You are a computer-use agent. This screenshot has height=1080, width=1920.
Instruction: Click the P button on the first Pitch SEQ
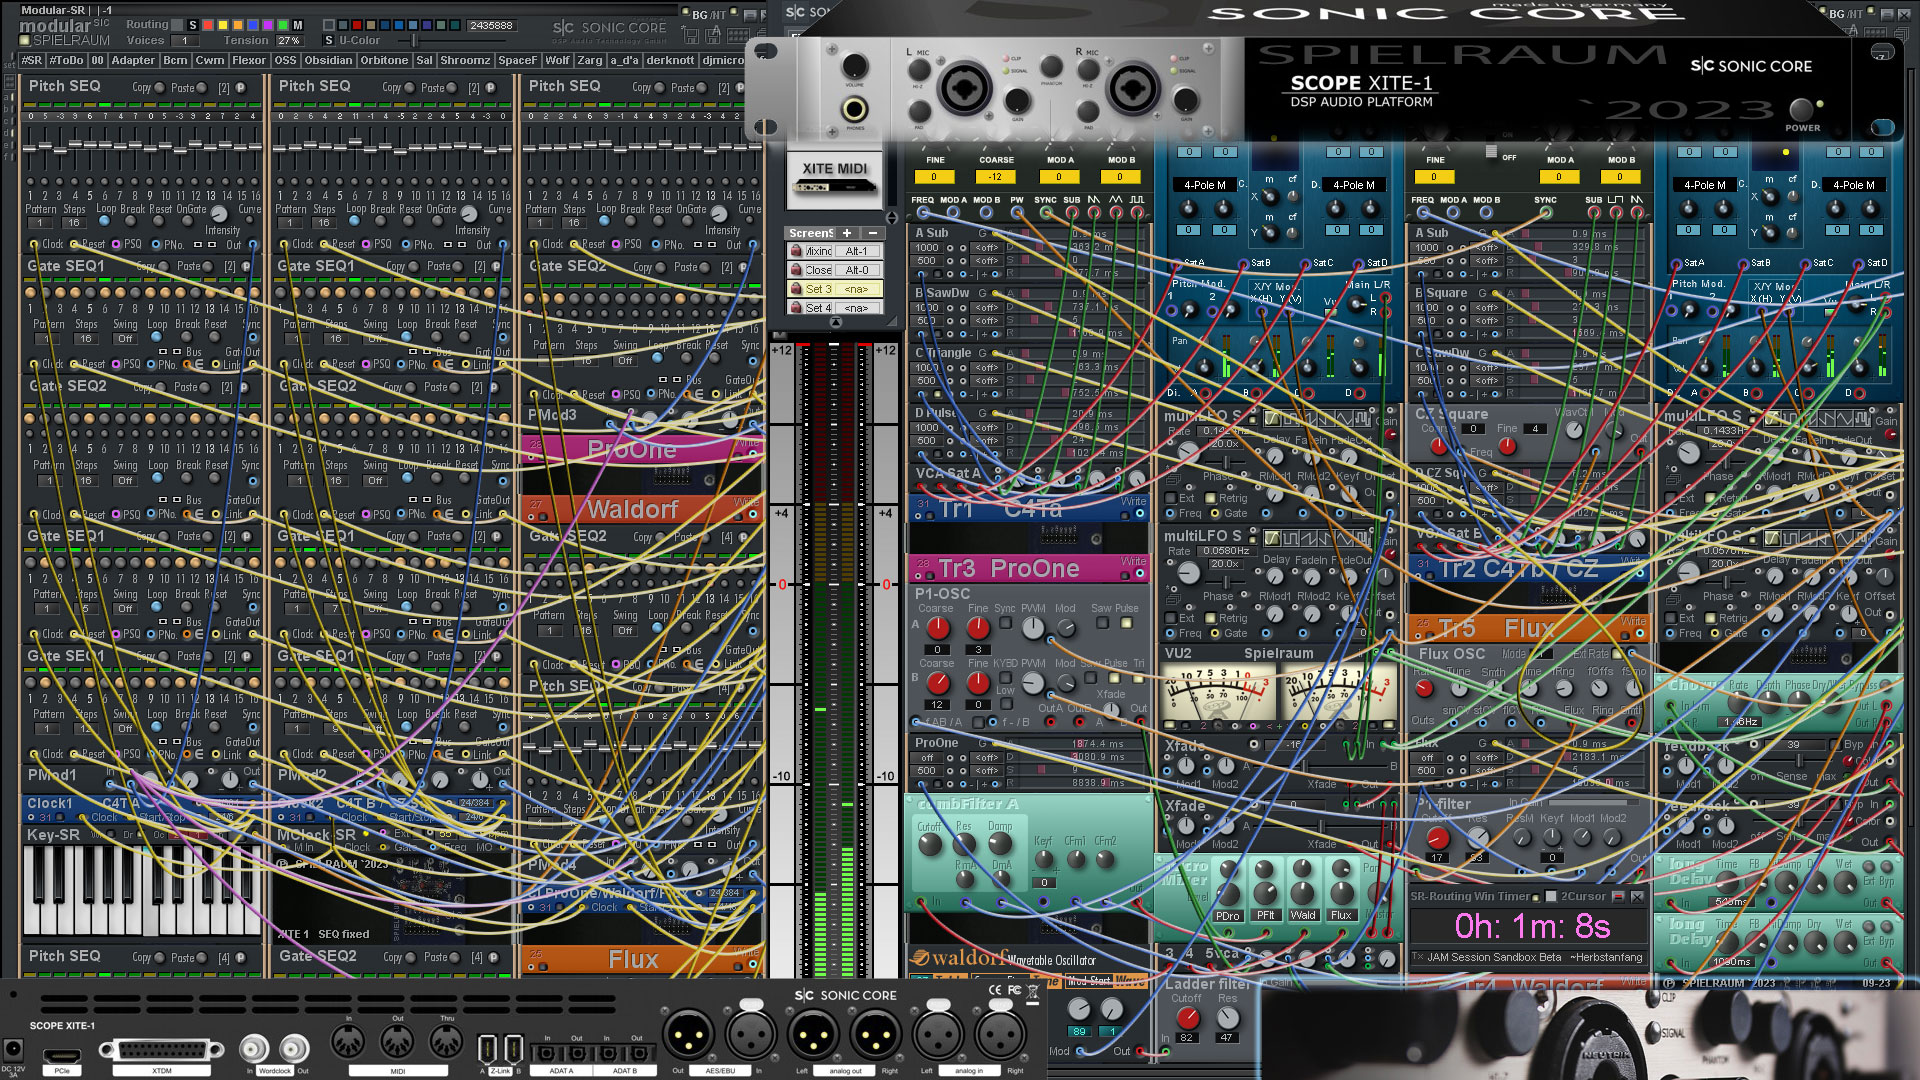click(240, 88)
